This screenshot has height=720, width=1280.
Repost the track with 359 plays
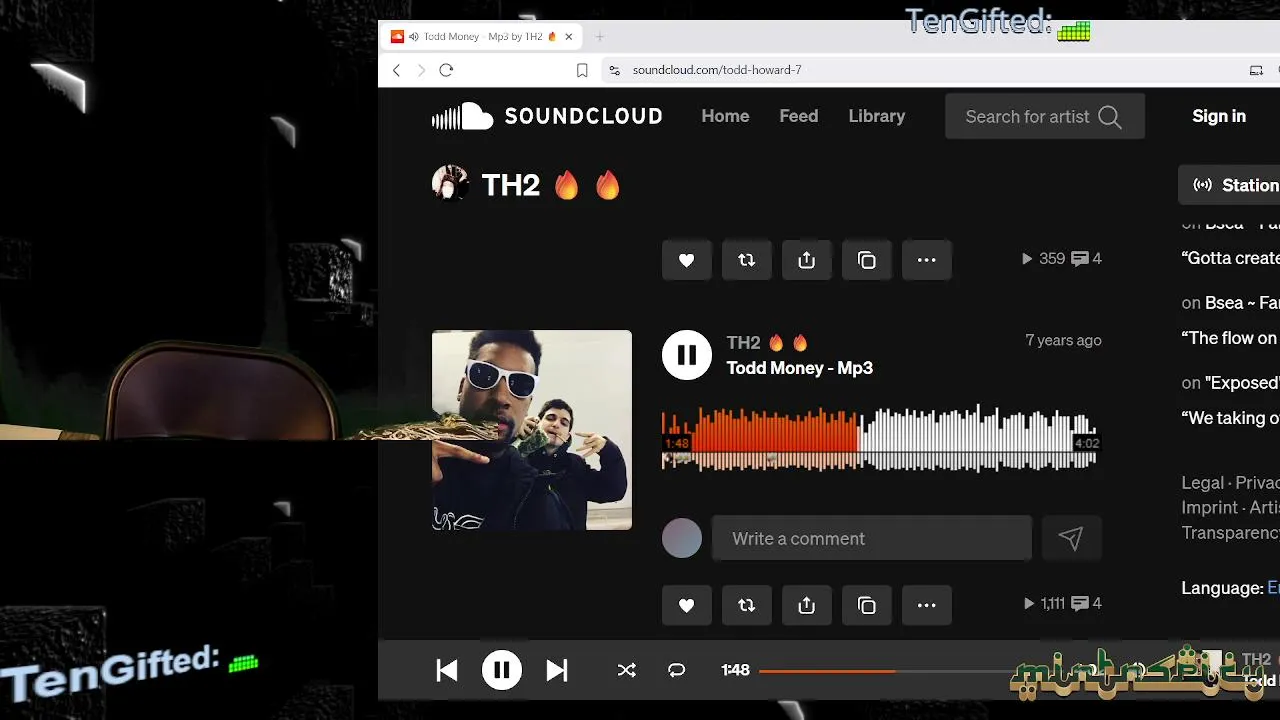click(x=746, y=260)
